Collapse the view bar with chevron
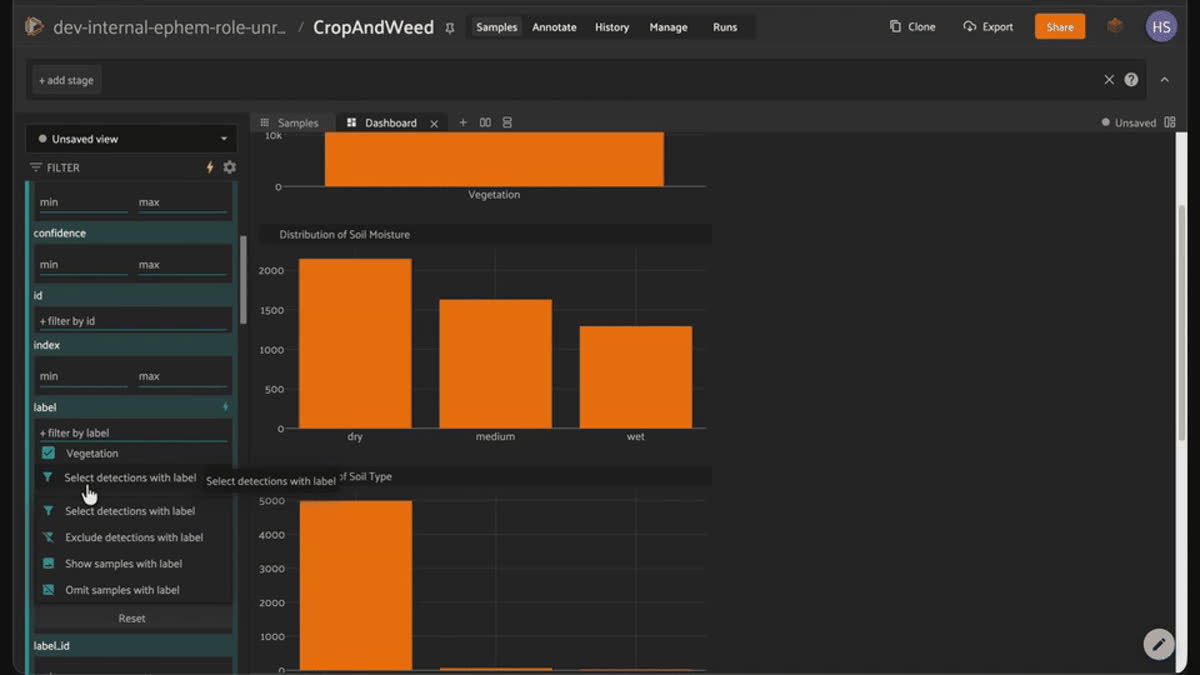This screenshot has width=1200, height=675. (1165, 80)
